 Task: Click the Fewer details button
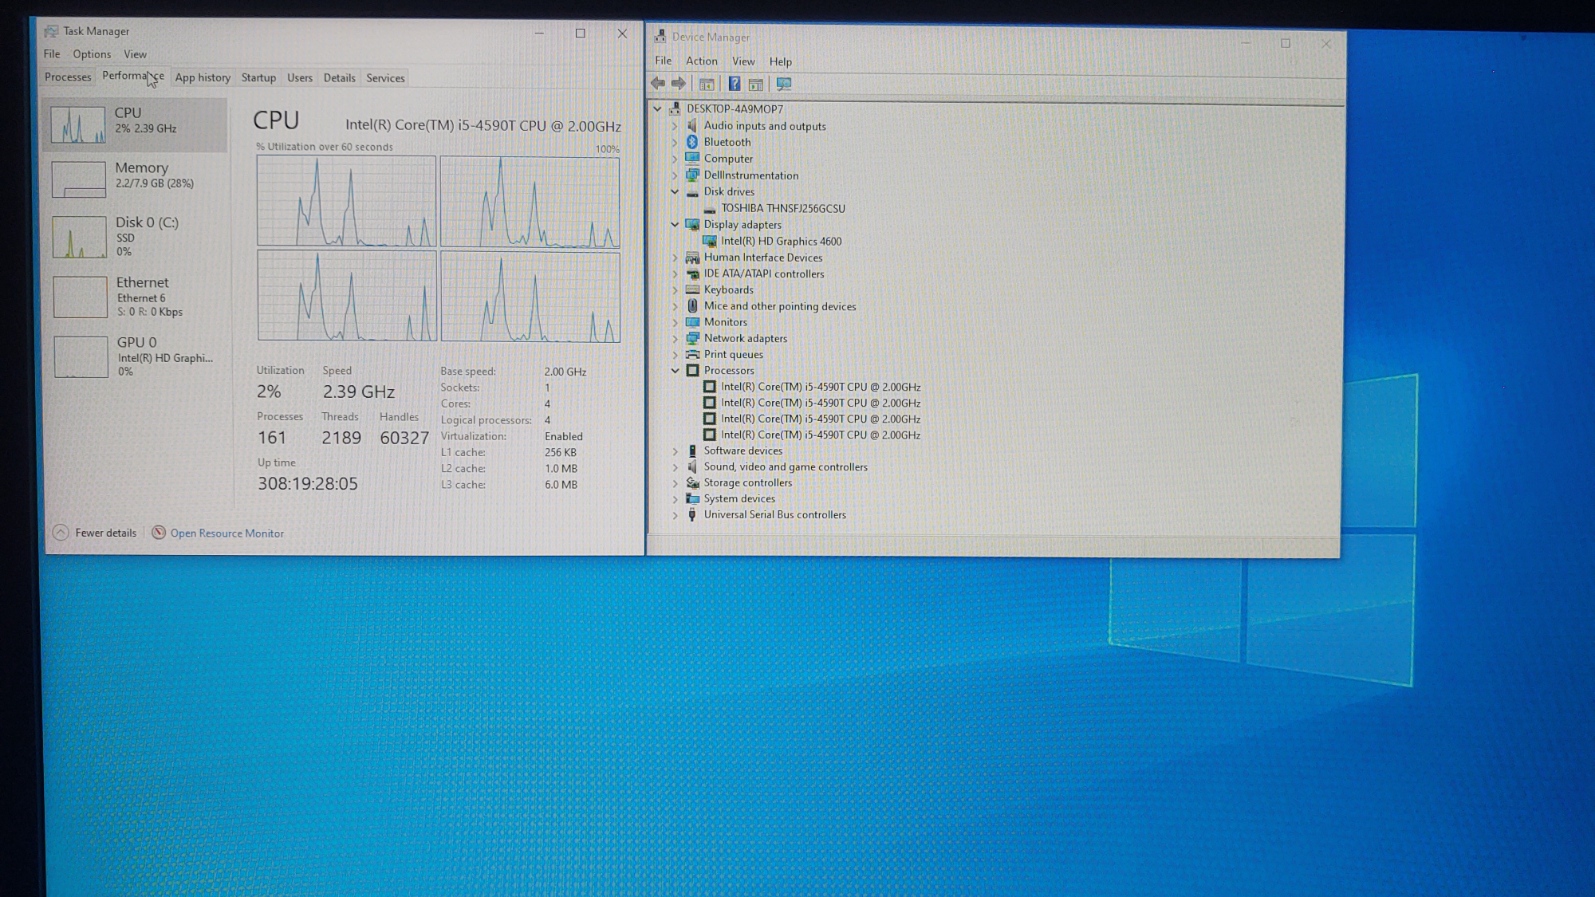click(x=95, y=533)
